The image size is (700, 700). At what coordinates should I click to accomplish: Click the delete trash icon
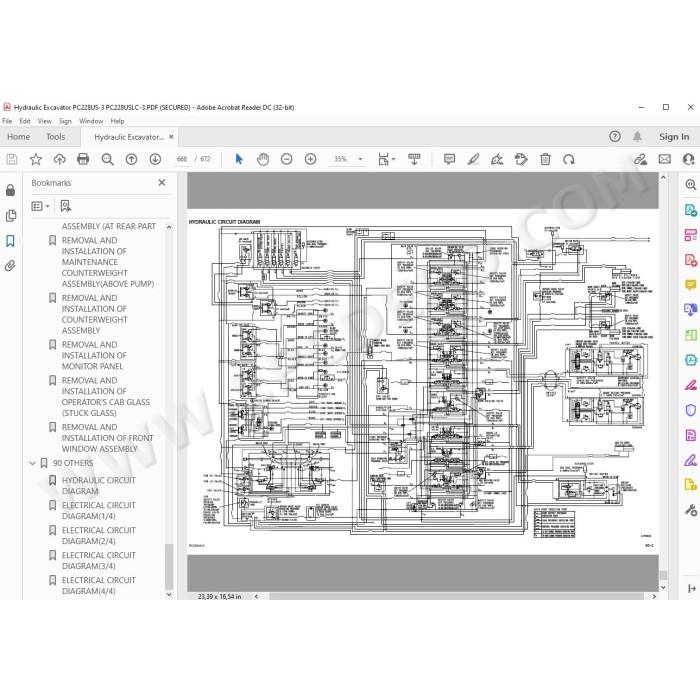pos(545,159)
